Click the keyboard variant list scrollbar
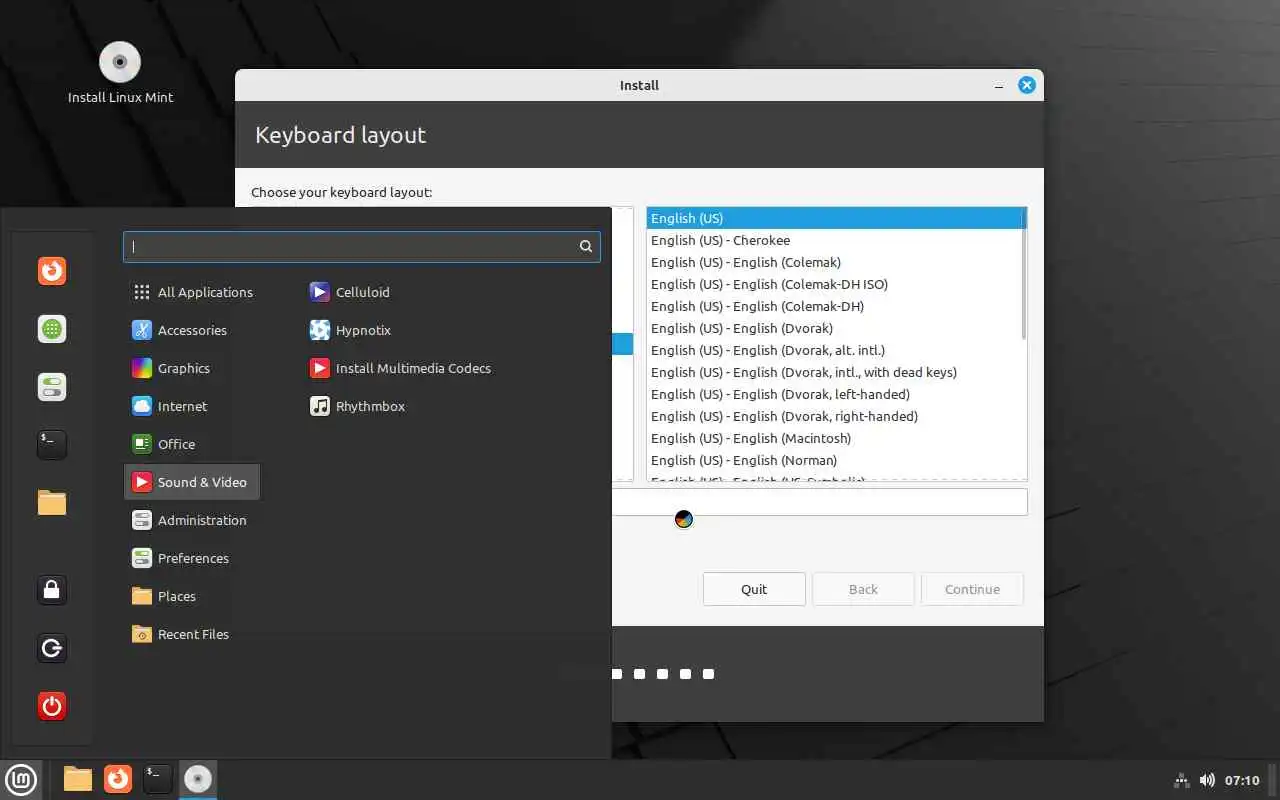This screenshot has width=1280, height=800. click(x=1023, y=273)
